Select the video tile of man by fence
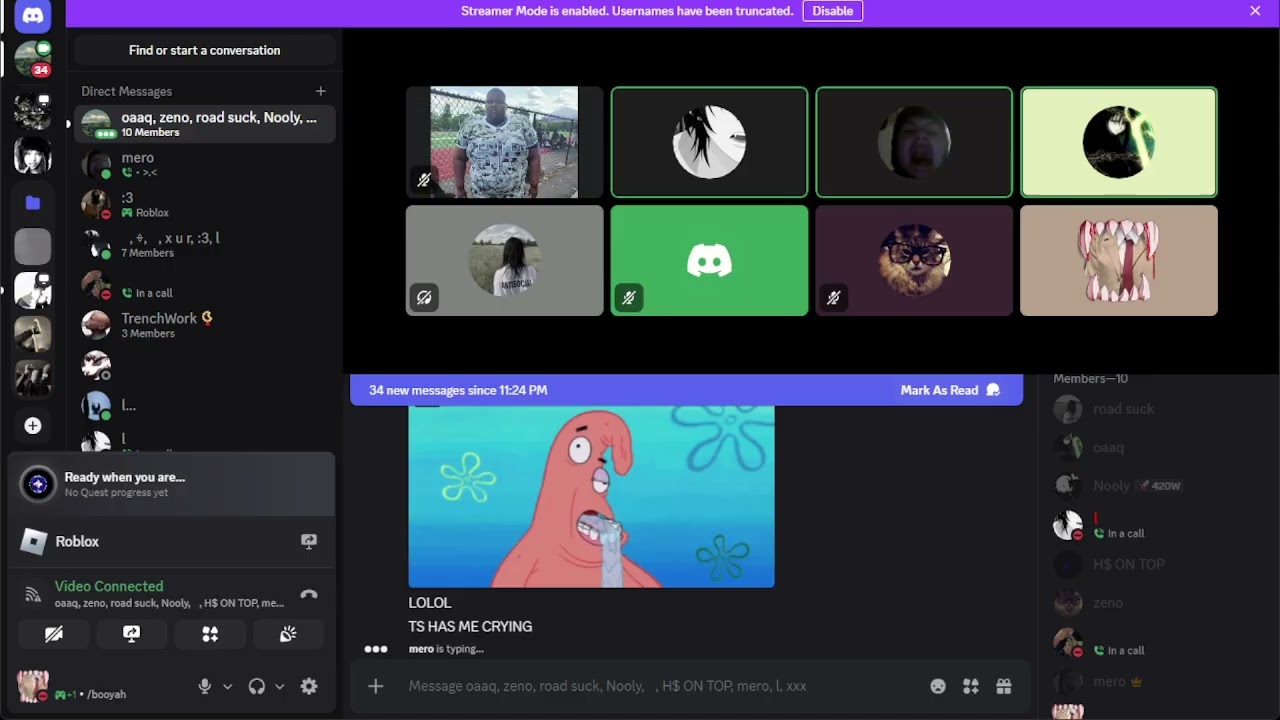 coord(504,142)
